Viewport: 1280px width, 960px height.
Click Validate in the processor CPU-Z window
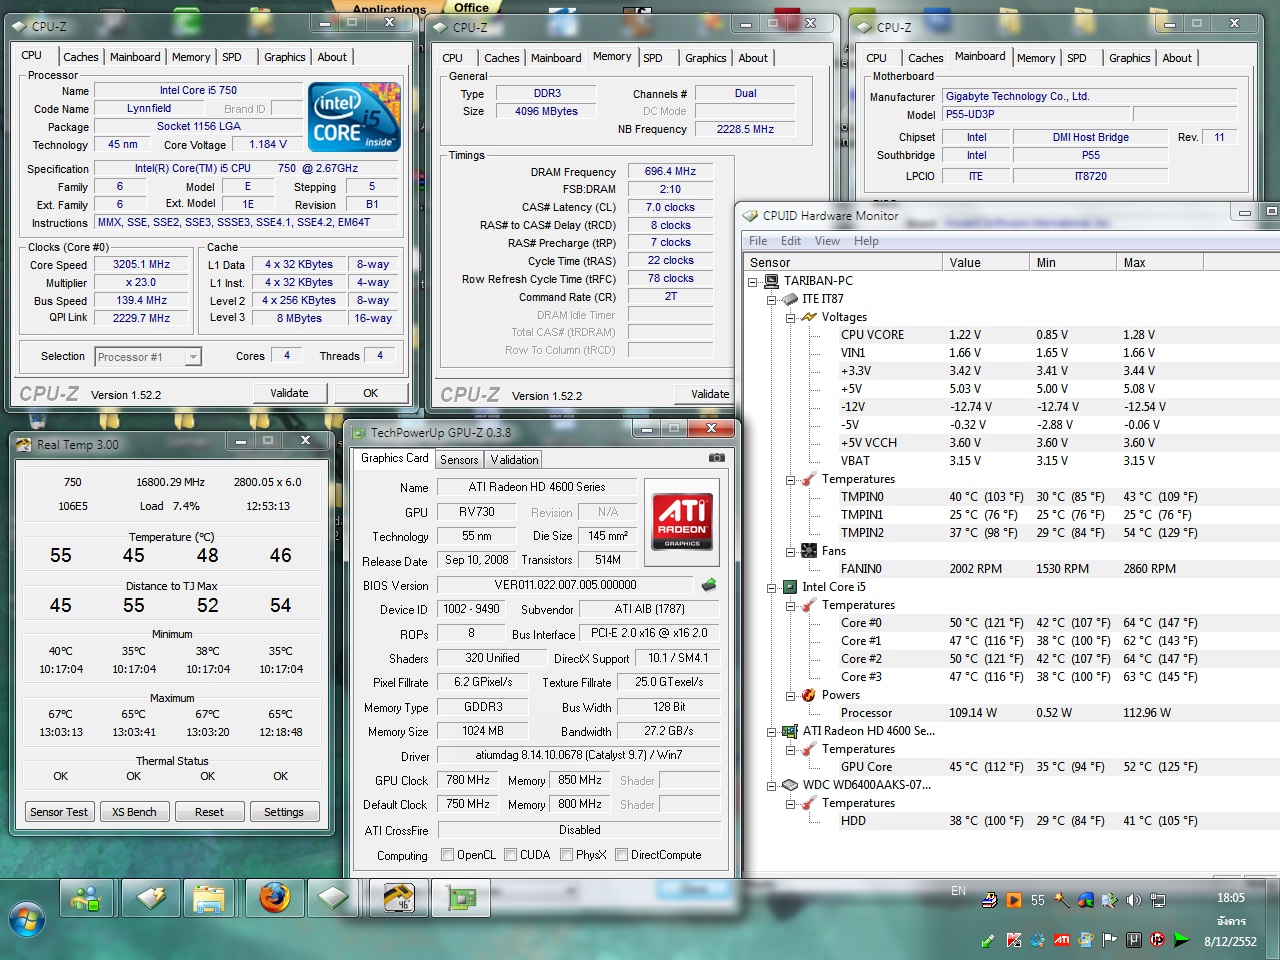coord(289,393)
